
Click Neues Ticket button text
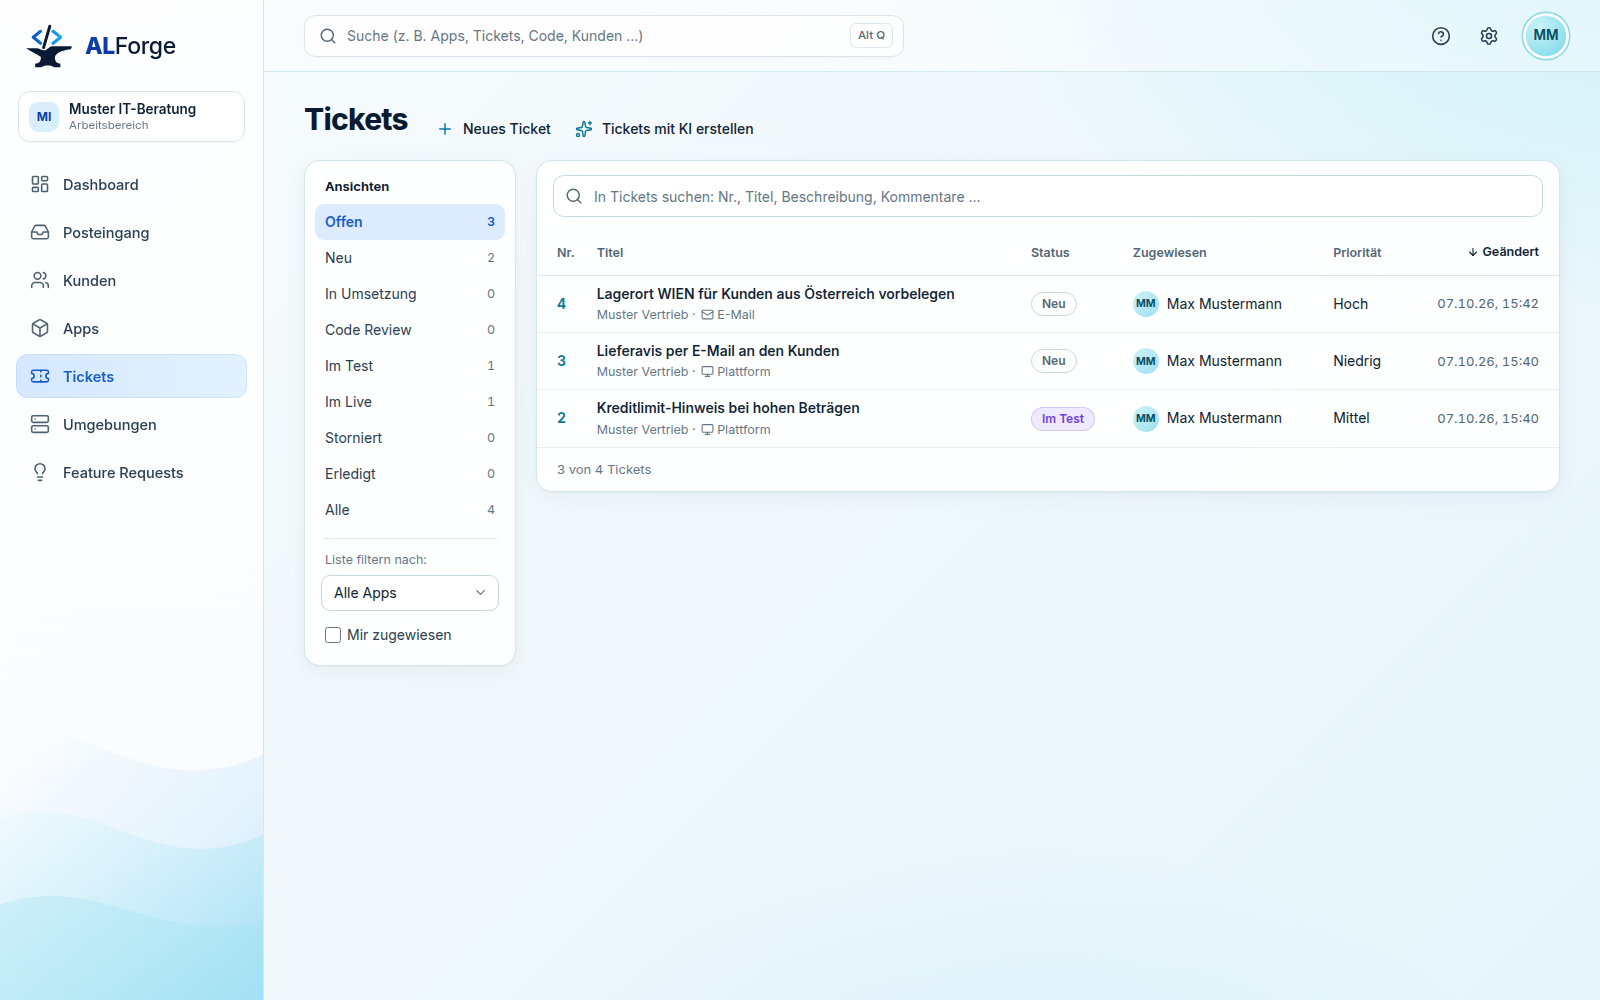pos(507,129)
